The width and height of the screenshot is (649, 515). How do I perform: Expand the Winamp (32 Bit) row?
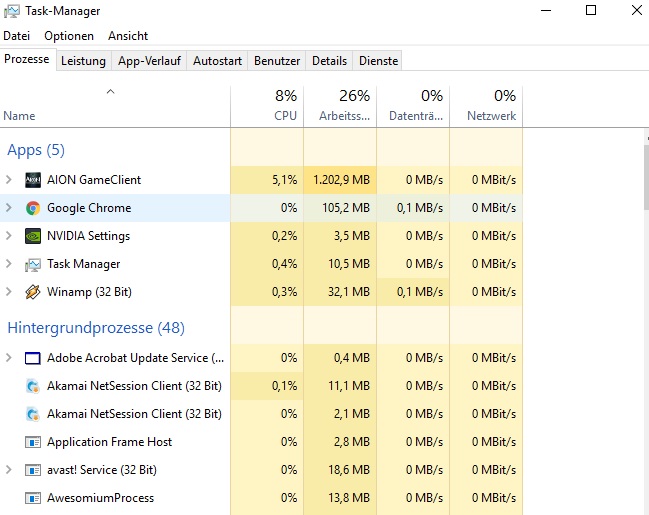point(9,291)
